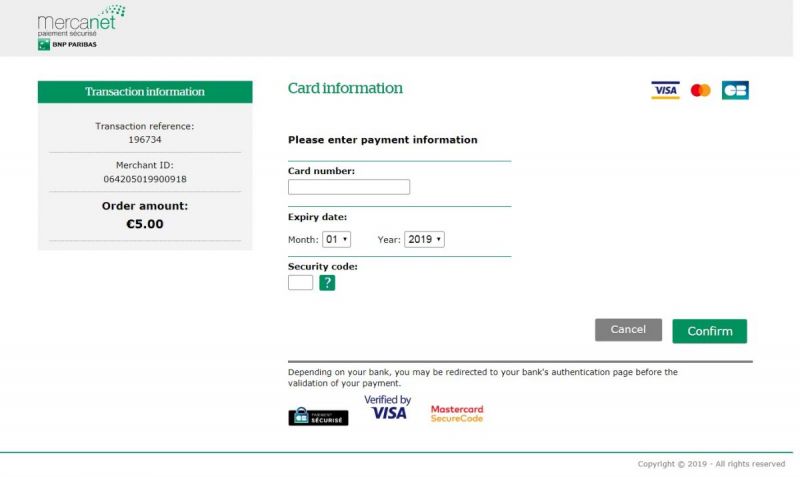Click the Merchant ID number
Screen dimensions: 800x477
pyautogui.click(x=145, y=179)
